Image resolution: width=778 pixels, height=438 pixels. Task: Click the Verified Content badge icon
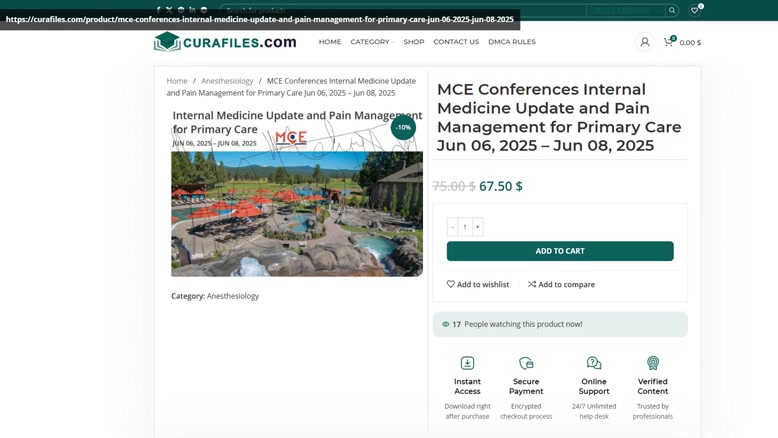[x=653, y=363]
